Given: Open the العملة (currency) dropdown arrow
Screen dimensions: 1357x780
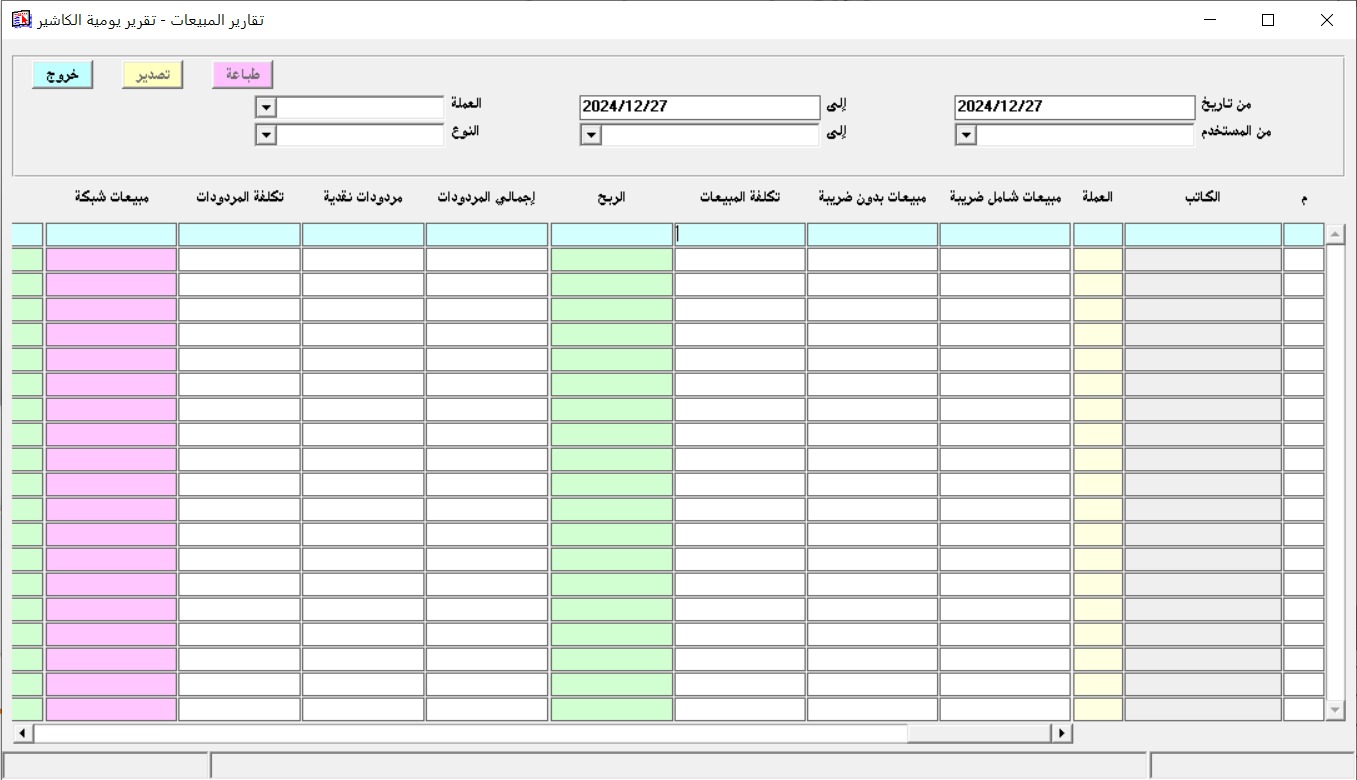Looking at the screenshot, I should click(x=266, y=108).
